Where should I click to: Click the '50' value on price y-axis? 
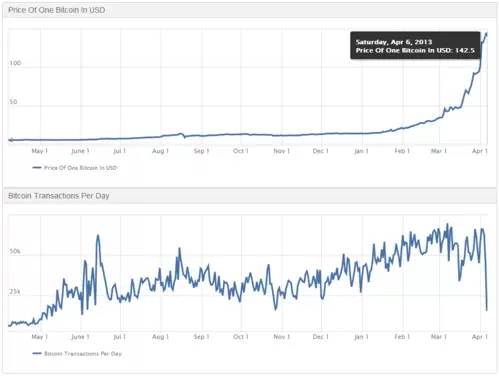(x=13, y=102)
